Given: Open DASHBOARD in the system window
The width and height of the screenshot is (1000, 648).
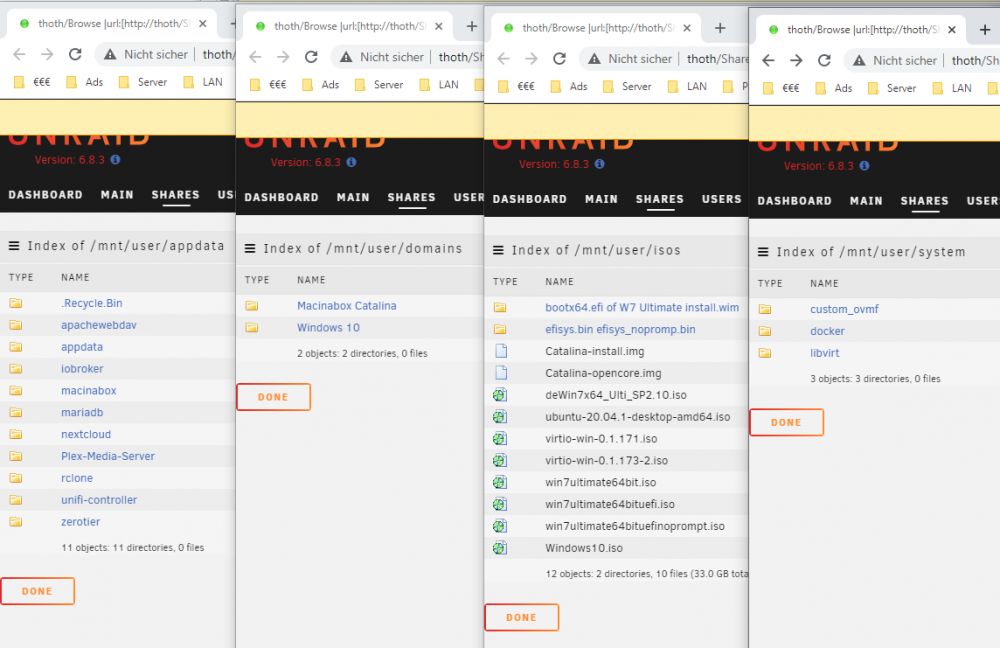Looking at the screenshot, I should [x=795, y=201].
